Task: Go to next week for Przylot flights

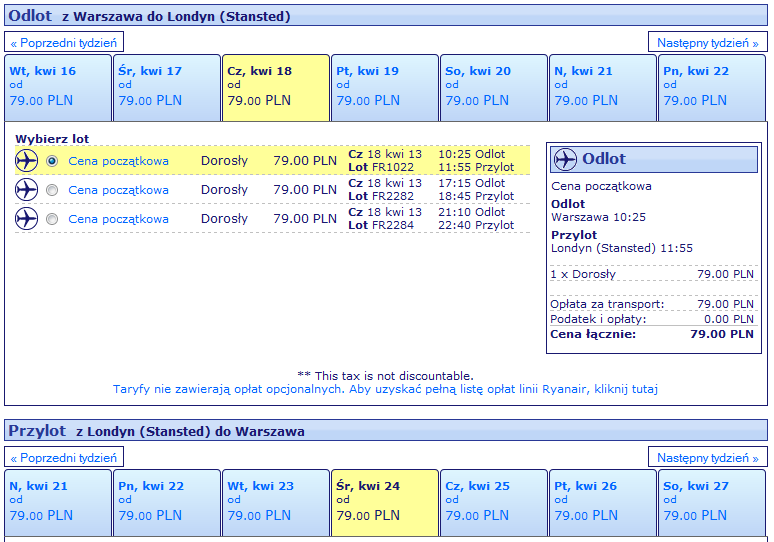Action: pos(707,458)
